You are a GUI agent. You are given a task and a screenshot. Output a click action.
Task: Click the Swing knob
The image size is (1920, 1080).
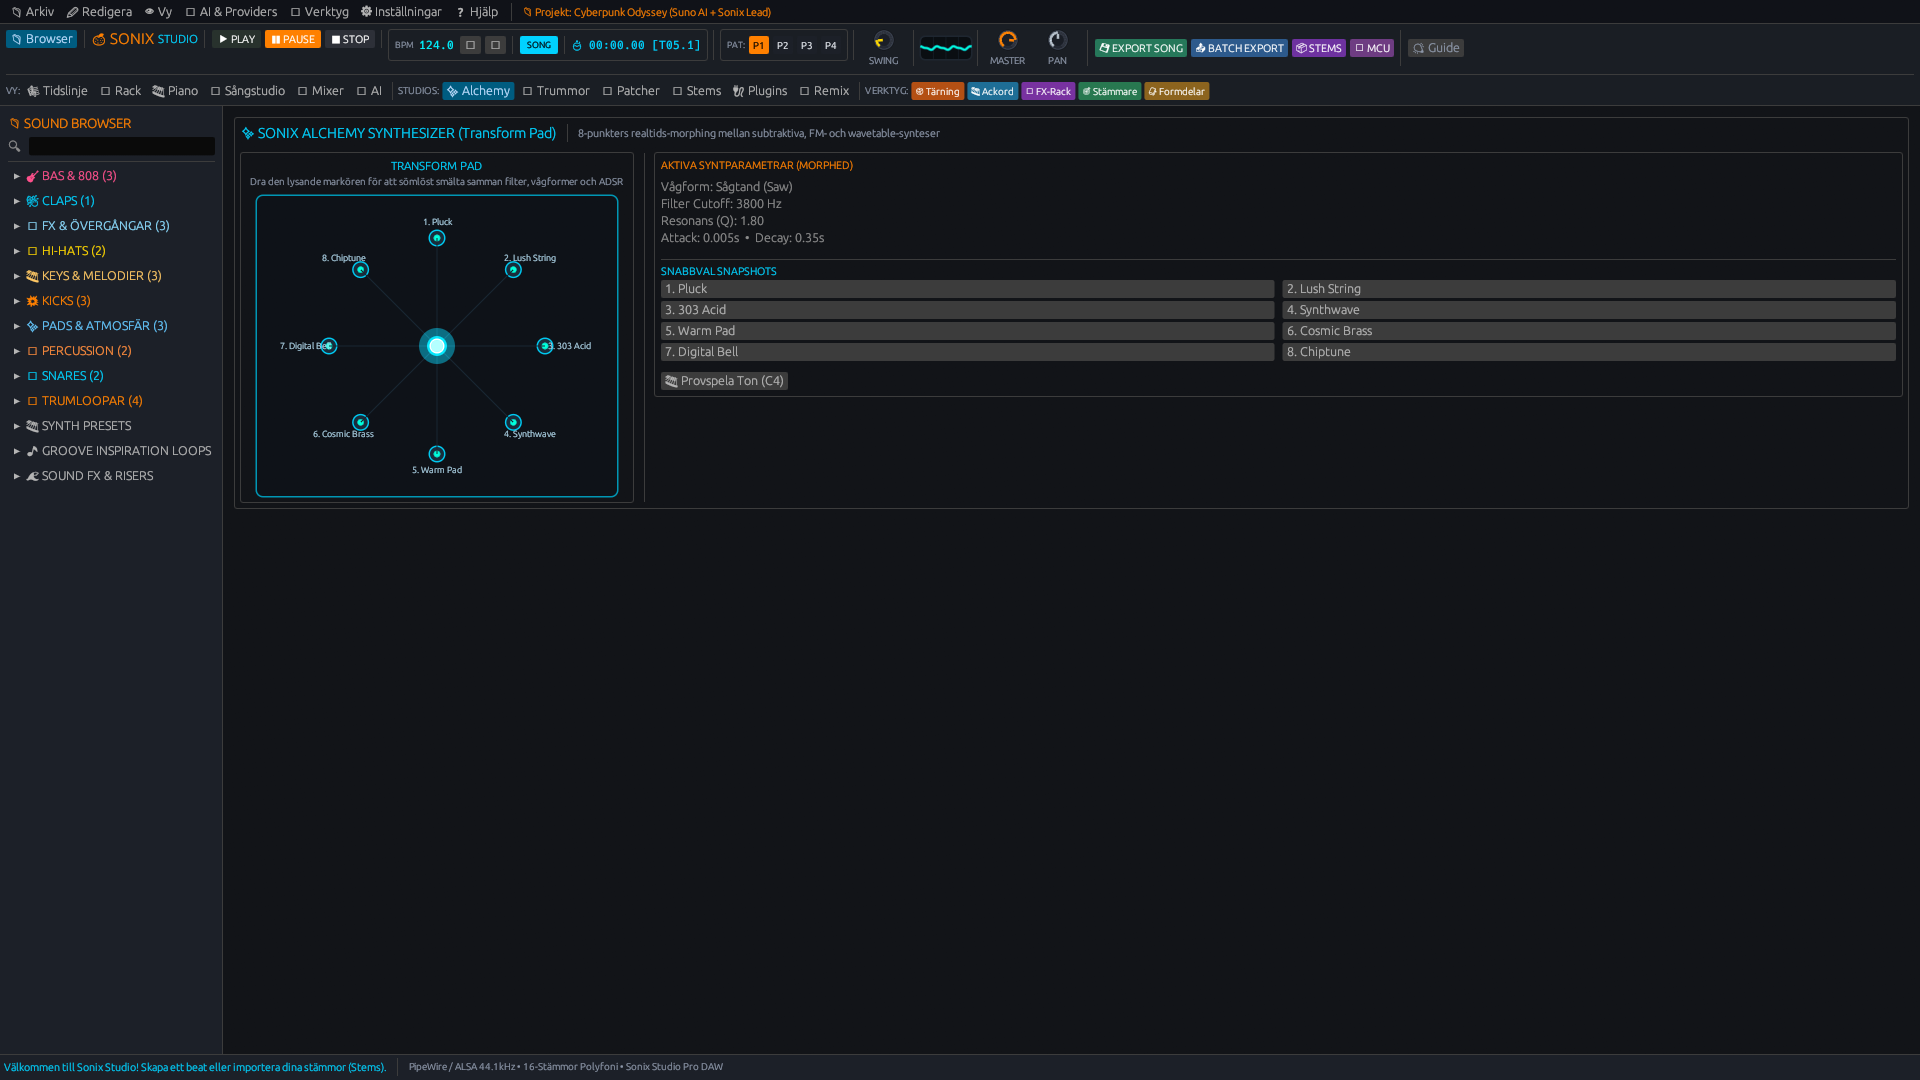(x=883, y=40)
